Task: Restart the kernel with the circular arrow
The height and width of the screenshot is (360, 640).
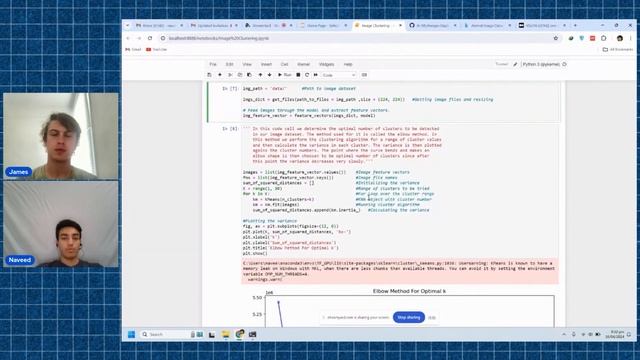Action: point(307,75)
